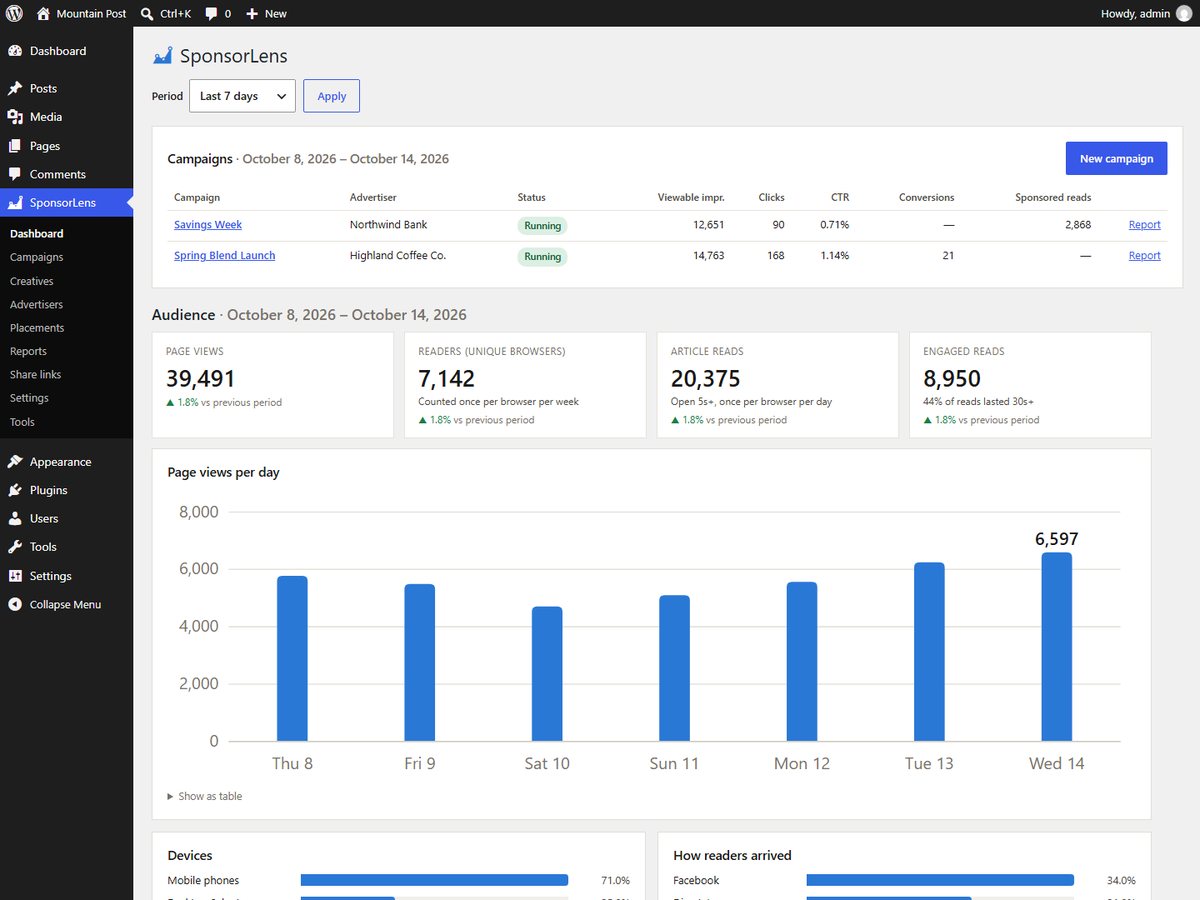Click the Wed 14 bar in chart

click(x=1057, y=647)
